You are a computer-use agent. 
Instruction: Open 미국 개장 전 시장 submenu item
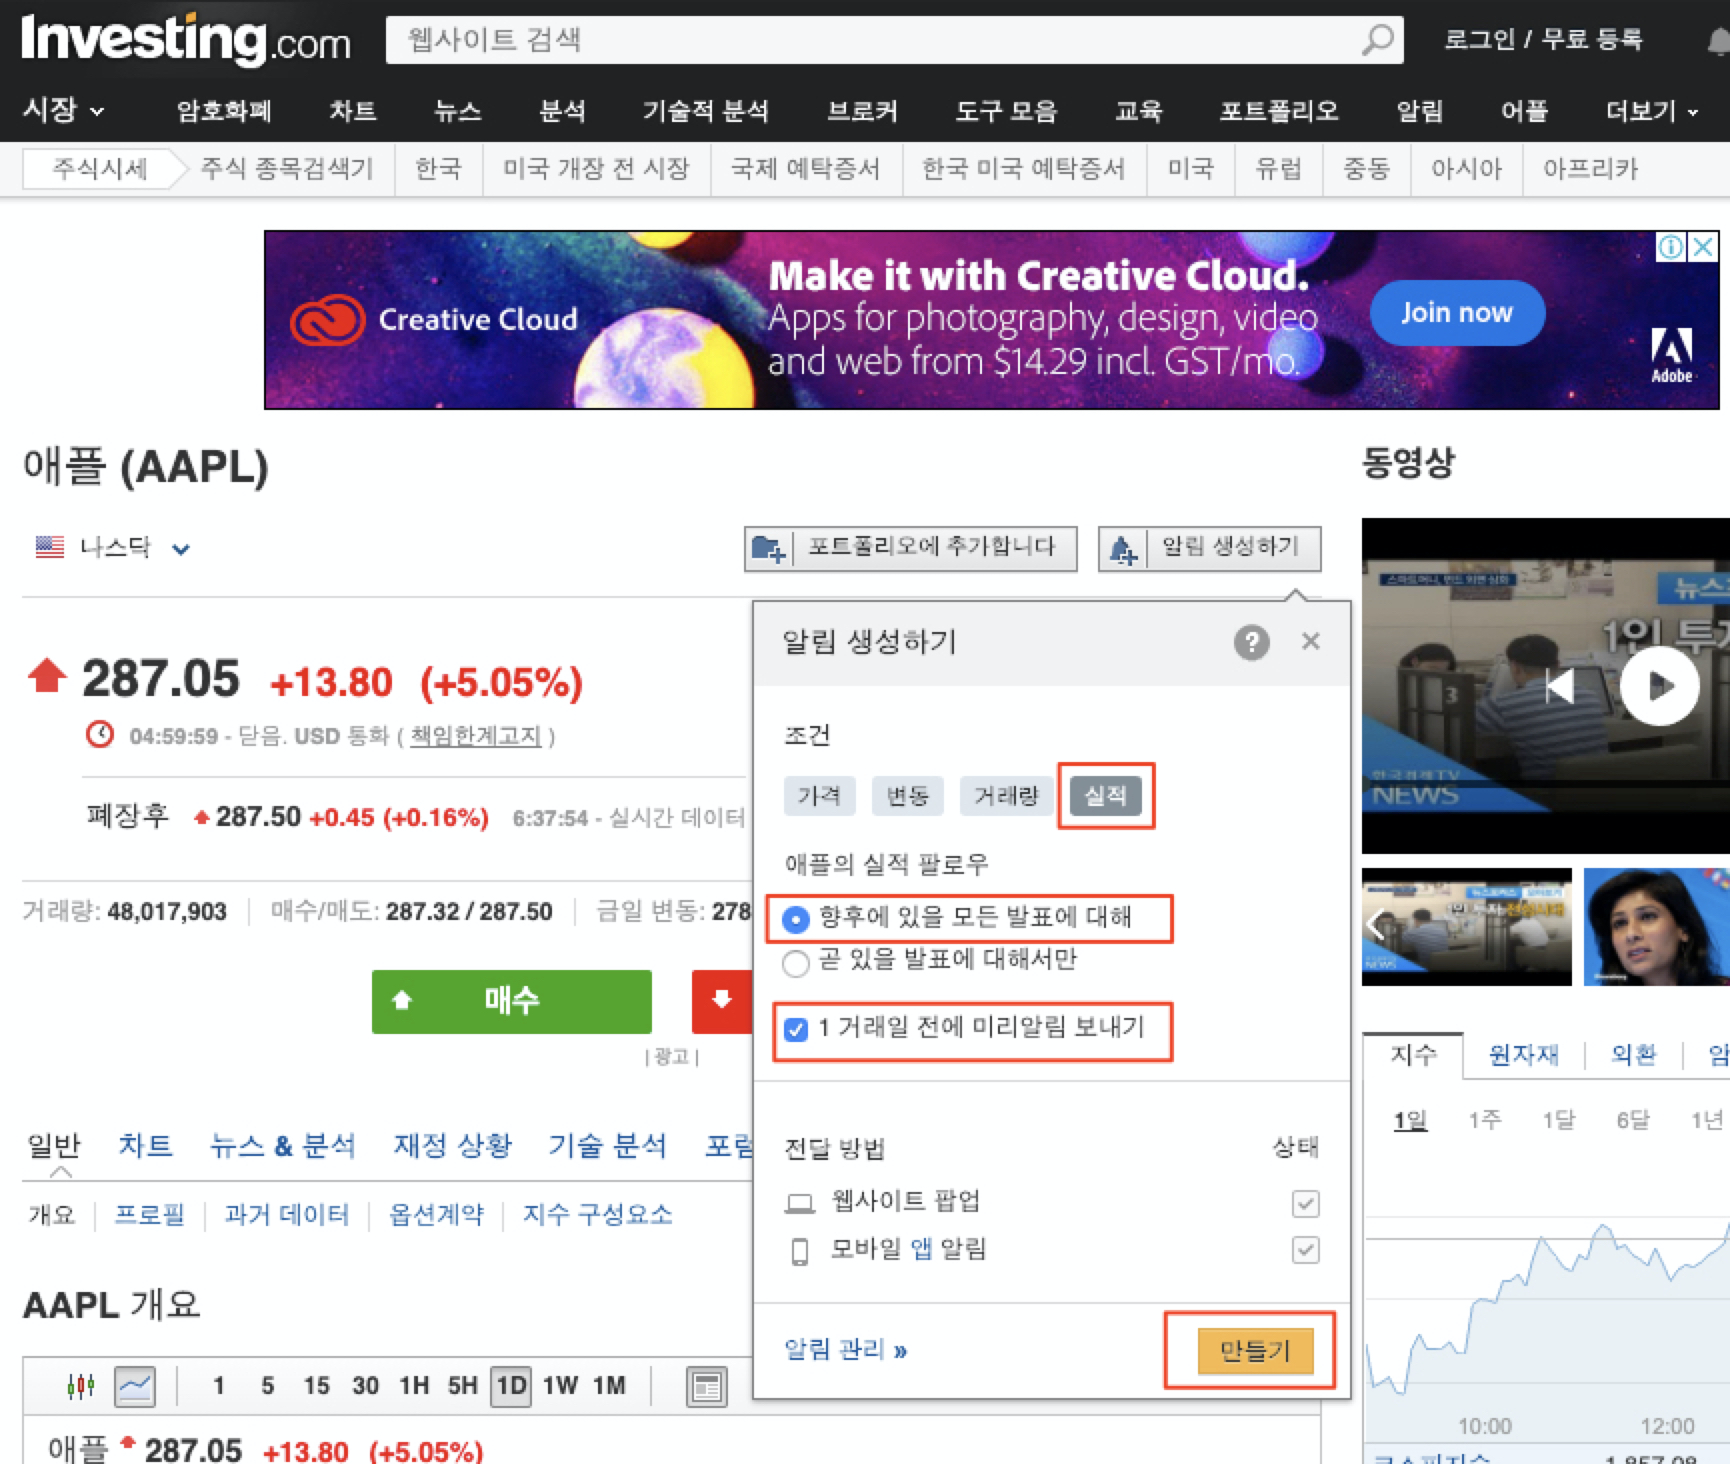coord(596,168)
